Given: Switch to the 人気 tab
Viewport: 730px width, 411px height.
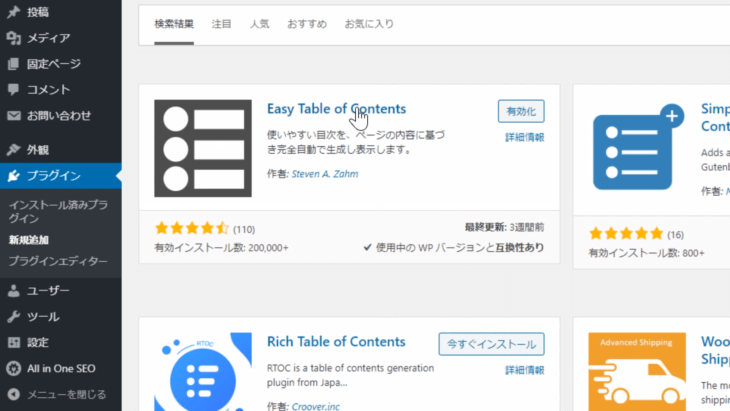Looking at the screenshot, I should [259, 24].
